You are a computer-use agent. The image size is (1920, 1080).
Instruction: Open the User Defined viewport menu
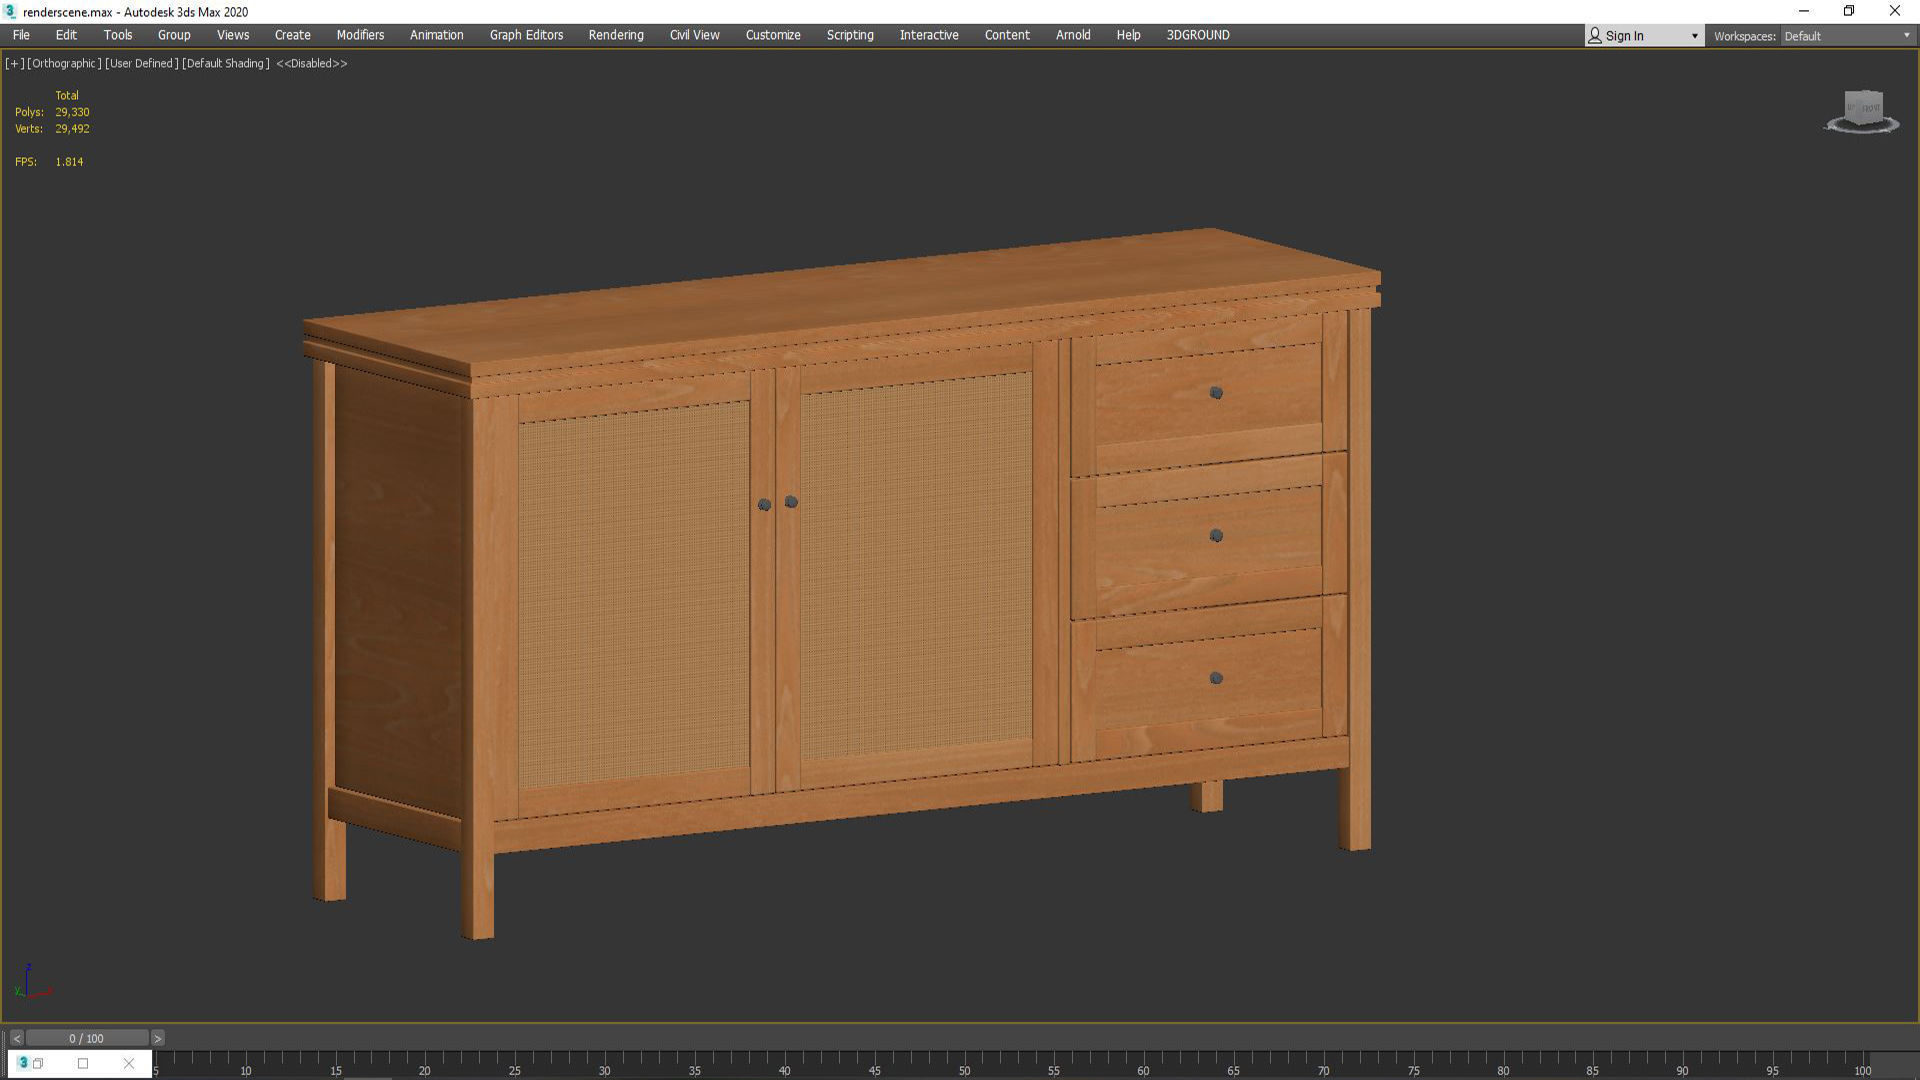pyautogui.click(x=142, y=63)
